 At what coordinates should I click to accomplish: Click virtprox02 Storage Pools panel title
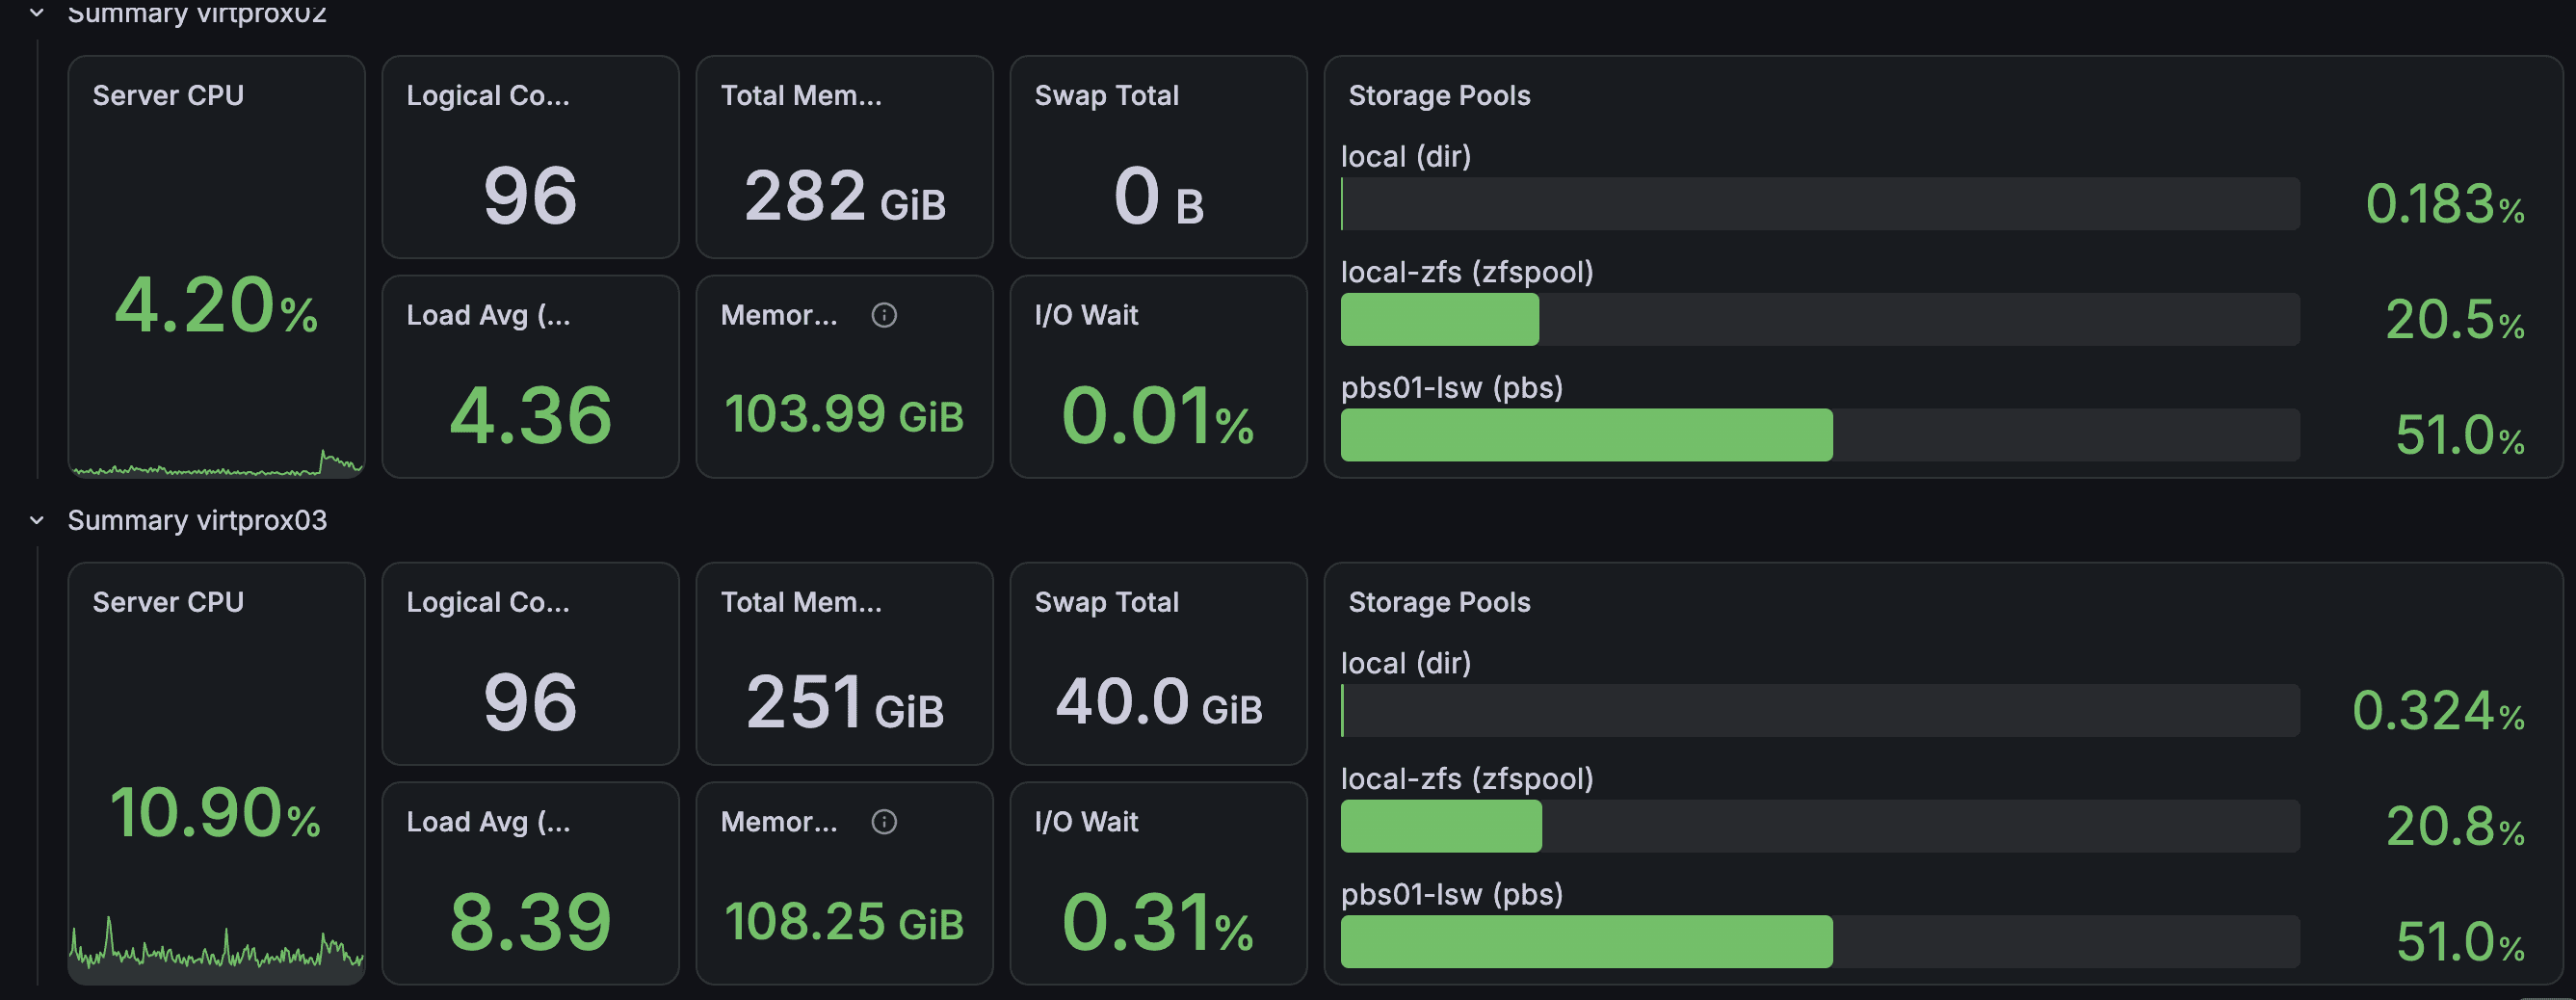(1439, 95)
